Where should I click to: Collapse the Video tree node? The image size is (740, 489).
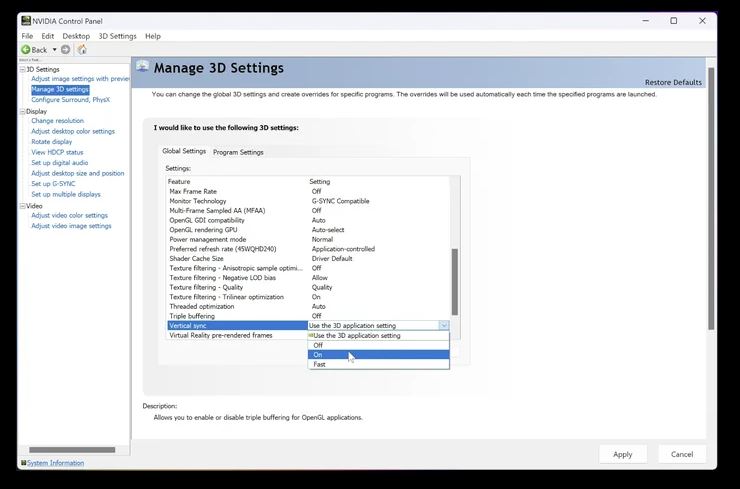22,206
